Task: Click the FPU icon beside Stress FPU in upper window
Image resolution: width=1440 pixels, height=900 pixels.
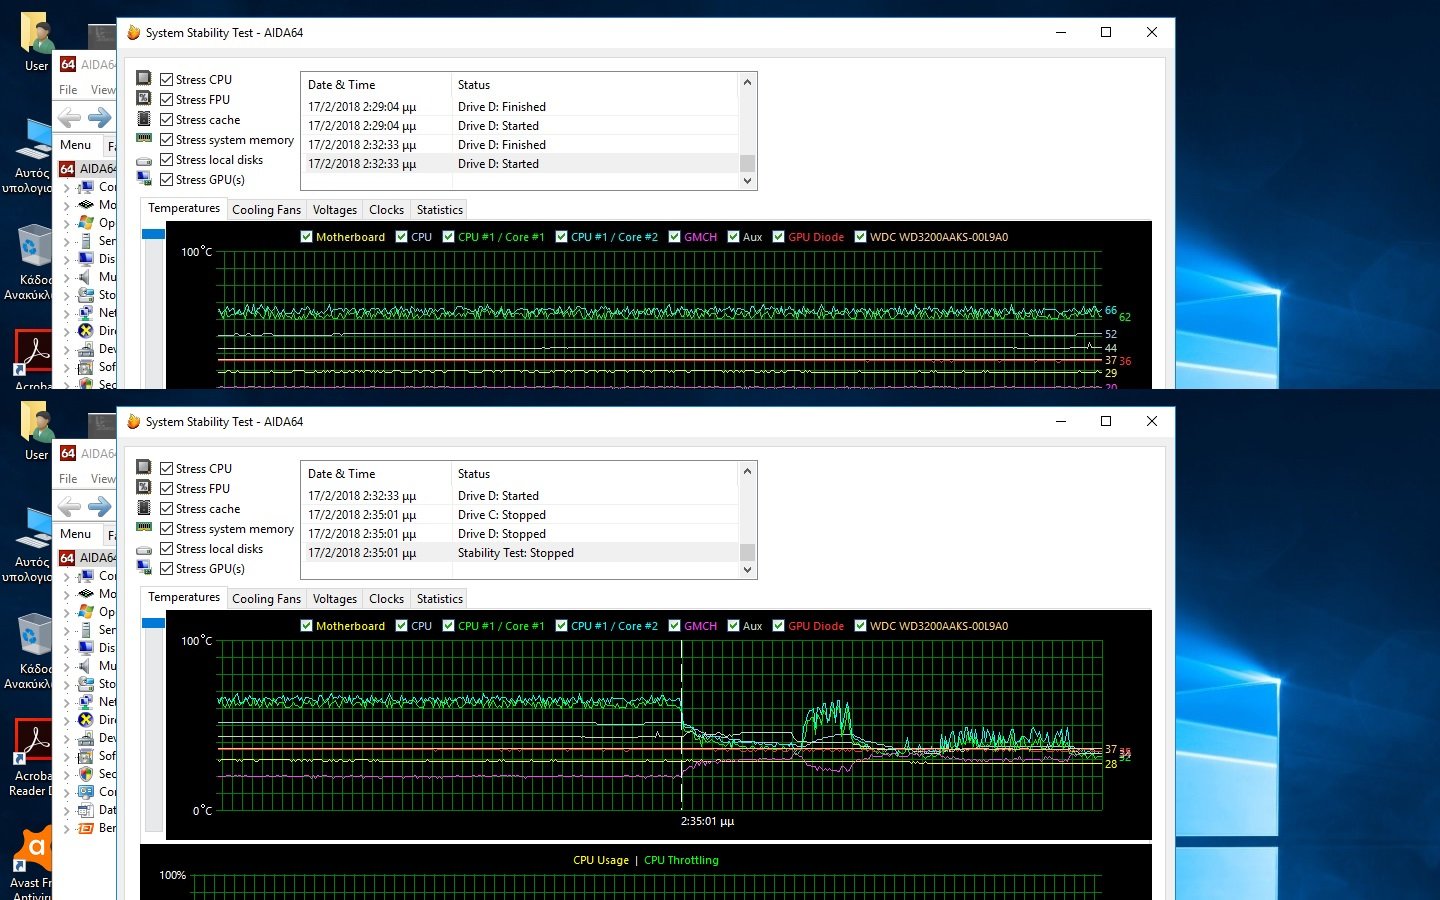Action: [144, 98]
